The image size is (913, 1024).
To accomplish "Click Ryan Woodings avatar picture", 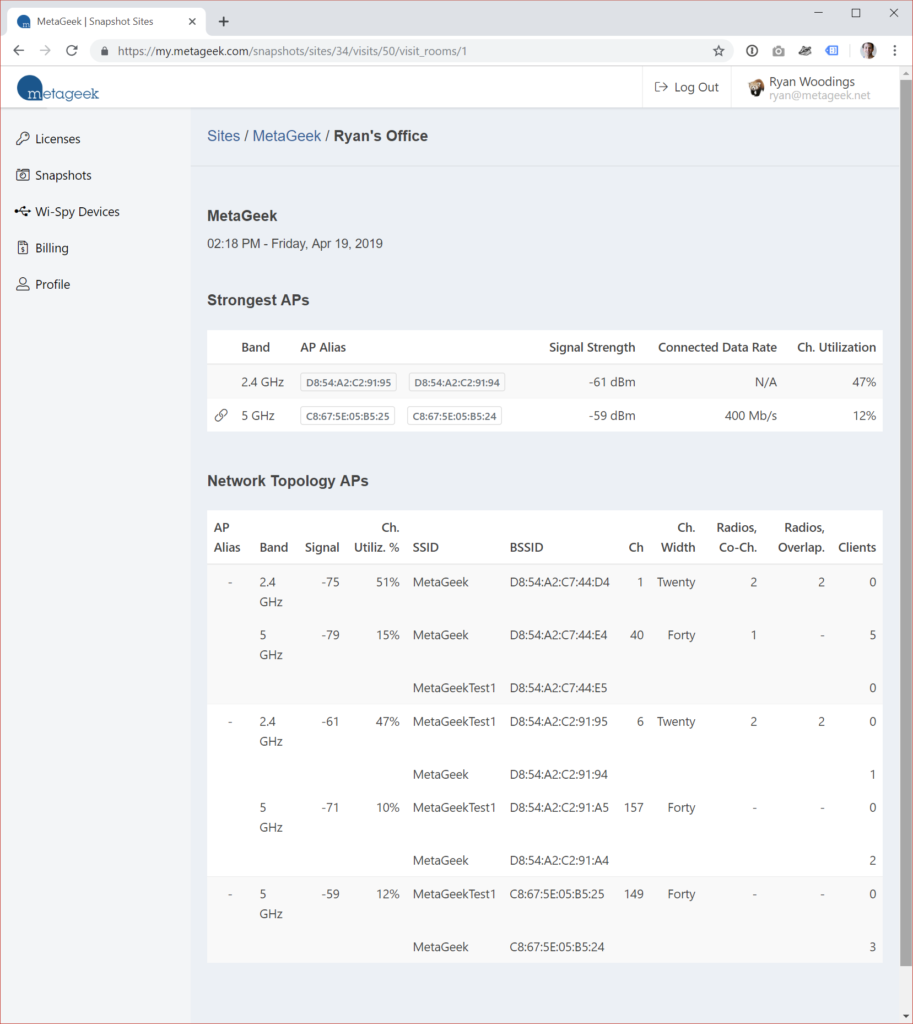I will coord(756,88).
